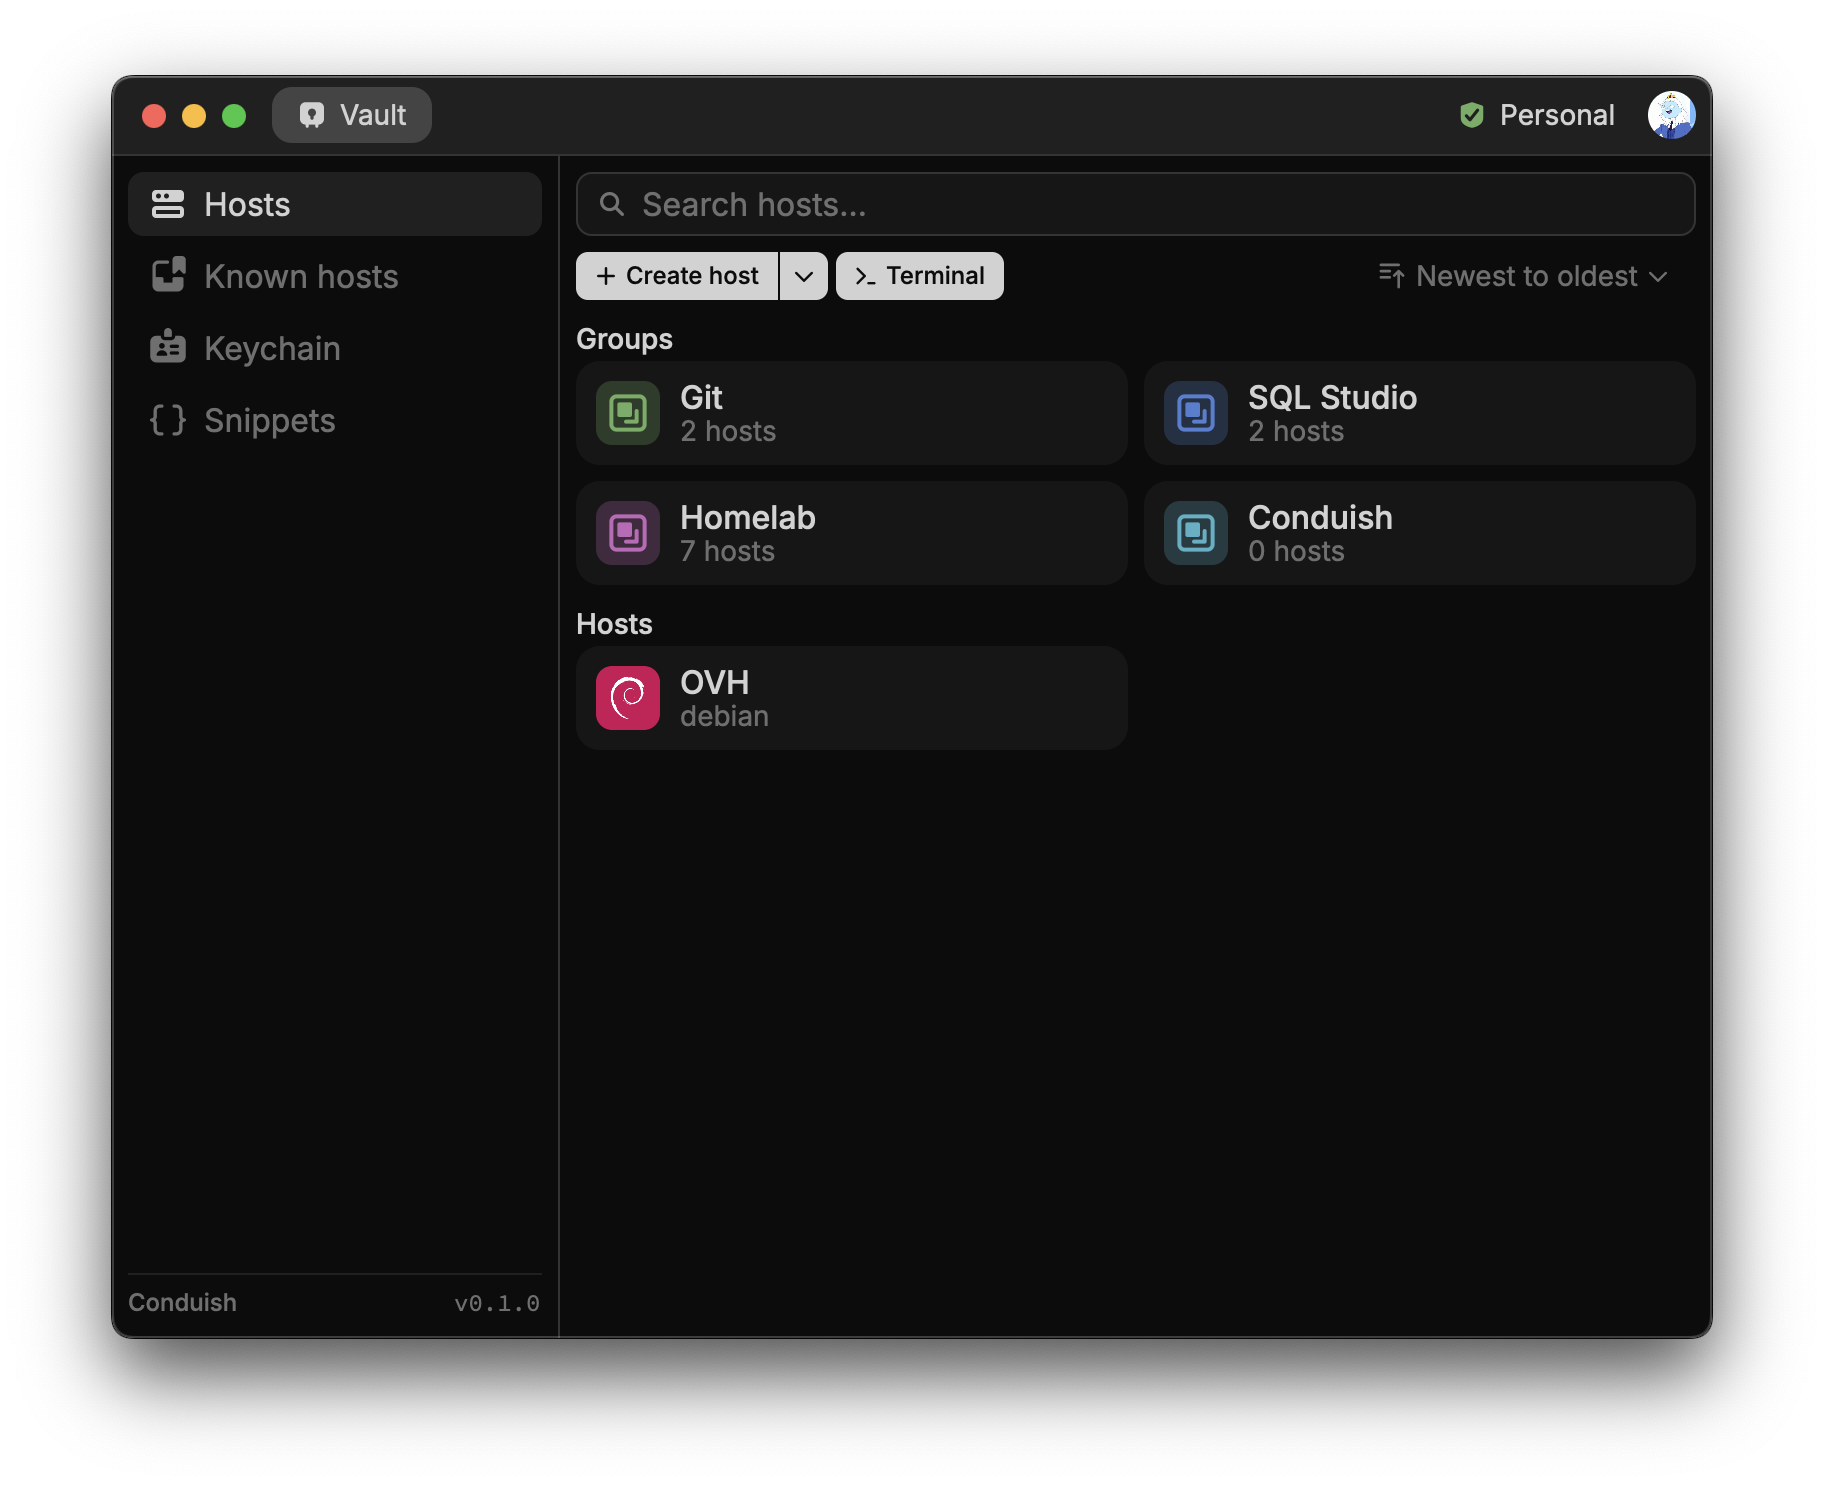Click the Keychain badge icon
Image resolution: width=1824 pixels, height=1486 pixels.
[x=168, y=346]
